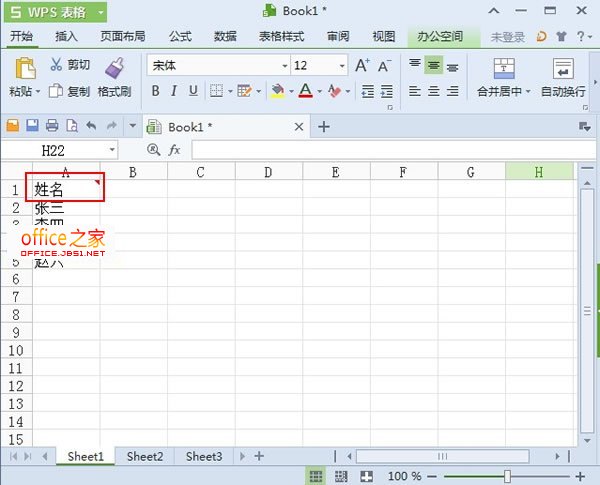
Task: Close the Book1 document tab
Action: click(x=299, y=126)
